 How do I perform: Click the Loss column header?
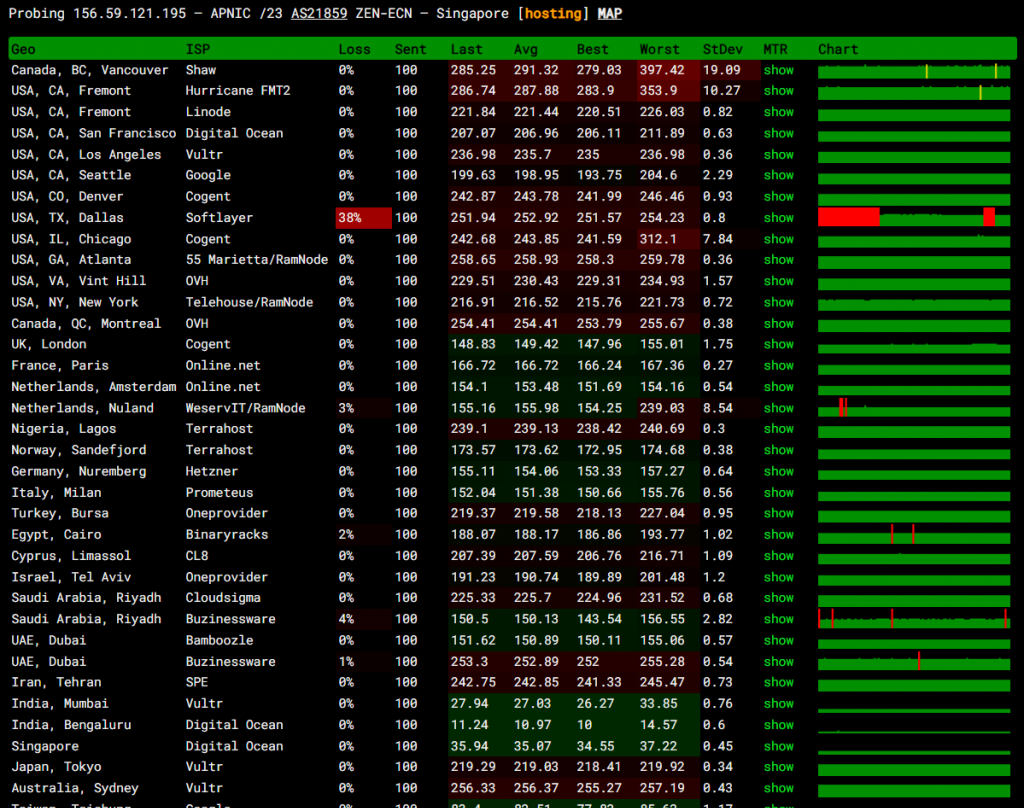(354, 50)
